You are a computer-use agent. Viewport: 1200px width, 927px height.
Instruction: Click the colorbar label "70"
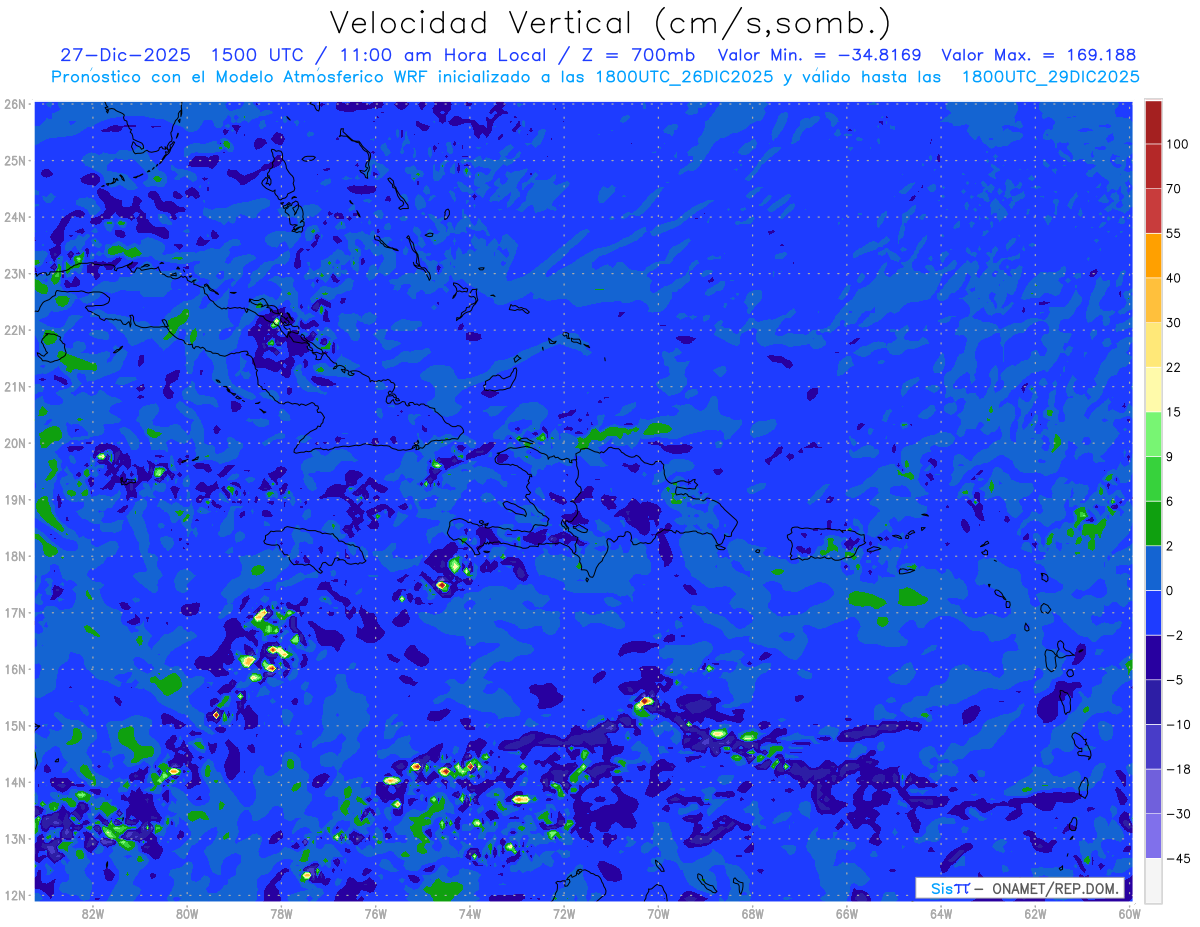point(1174,188)
